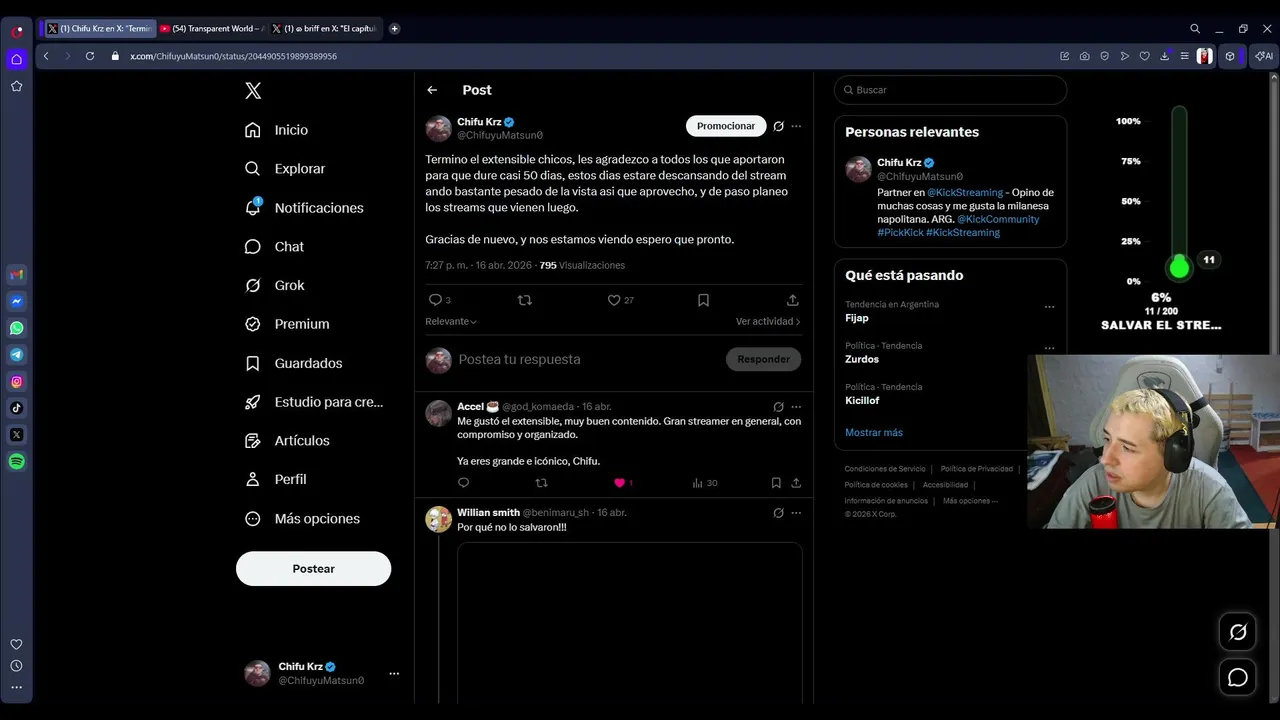This screenshot has height=720, width=1280.
Task: Open Spotify from the browser sidebar
Action: [17, 462]
